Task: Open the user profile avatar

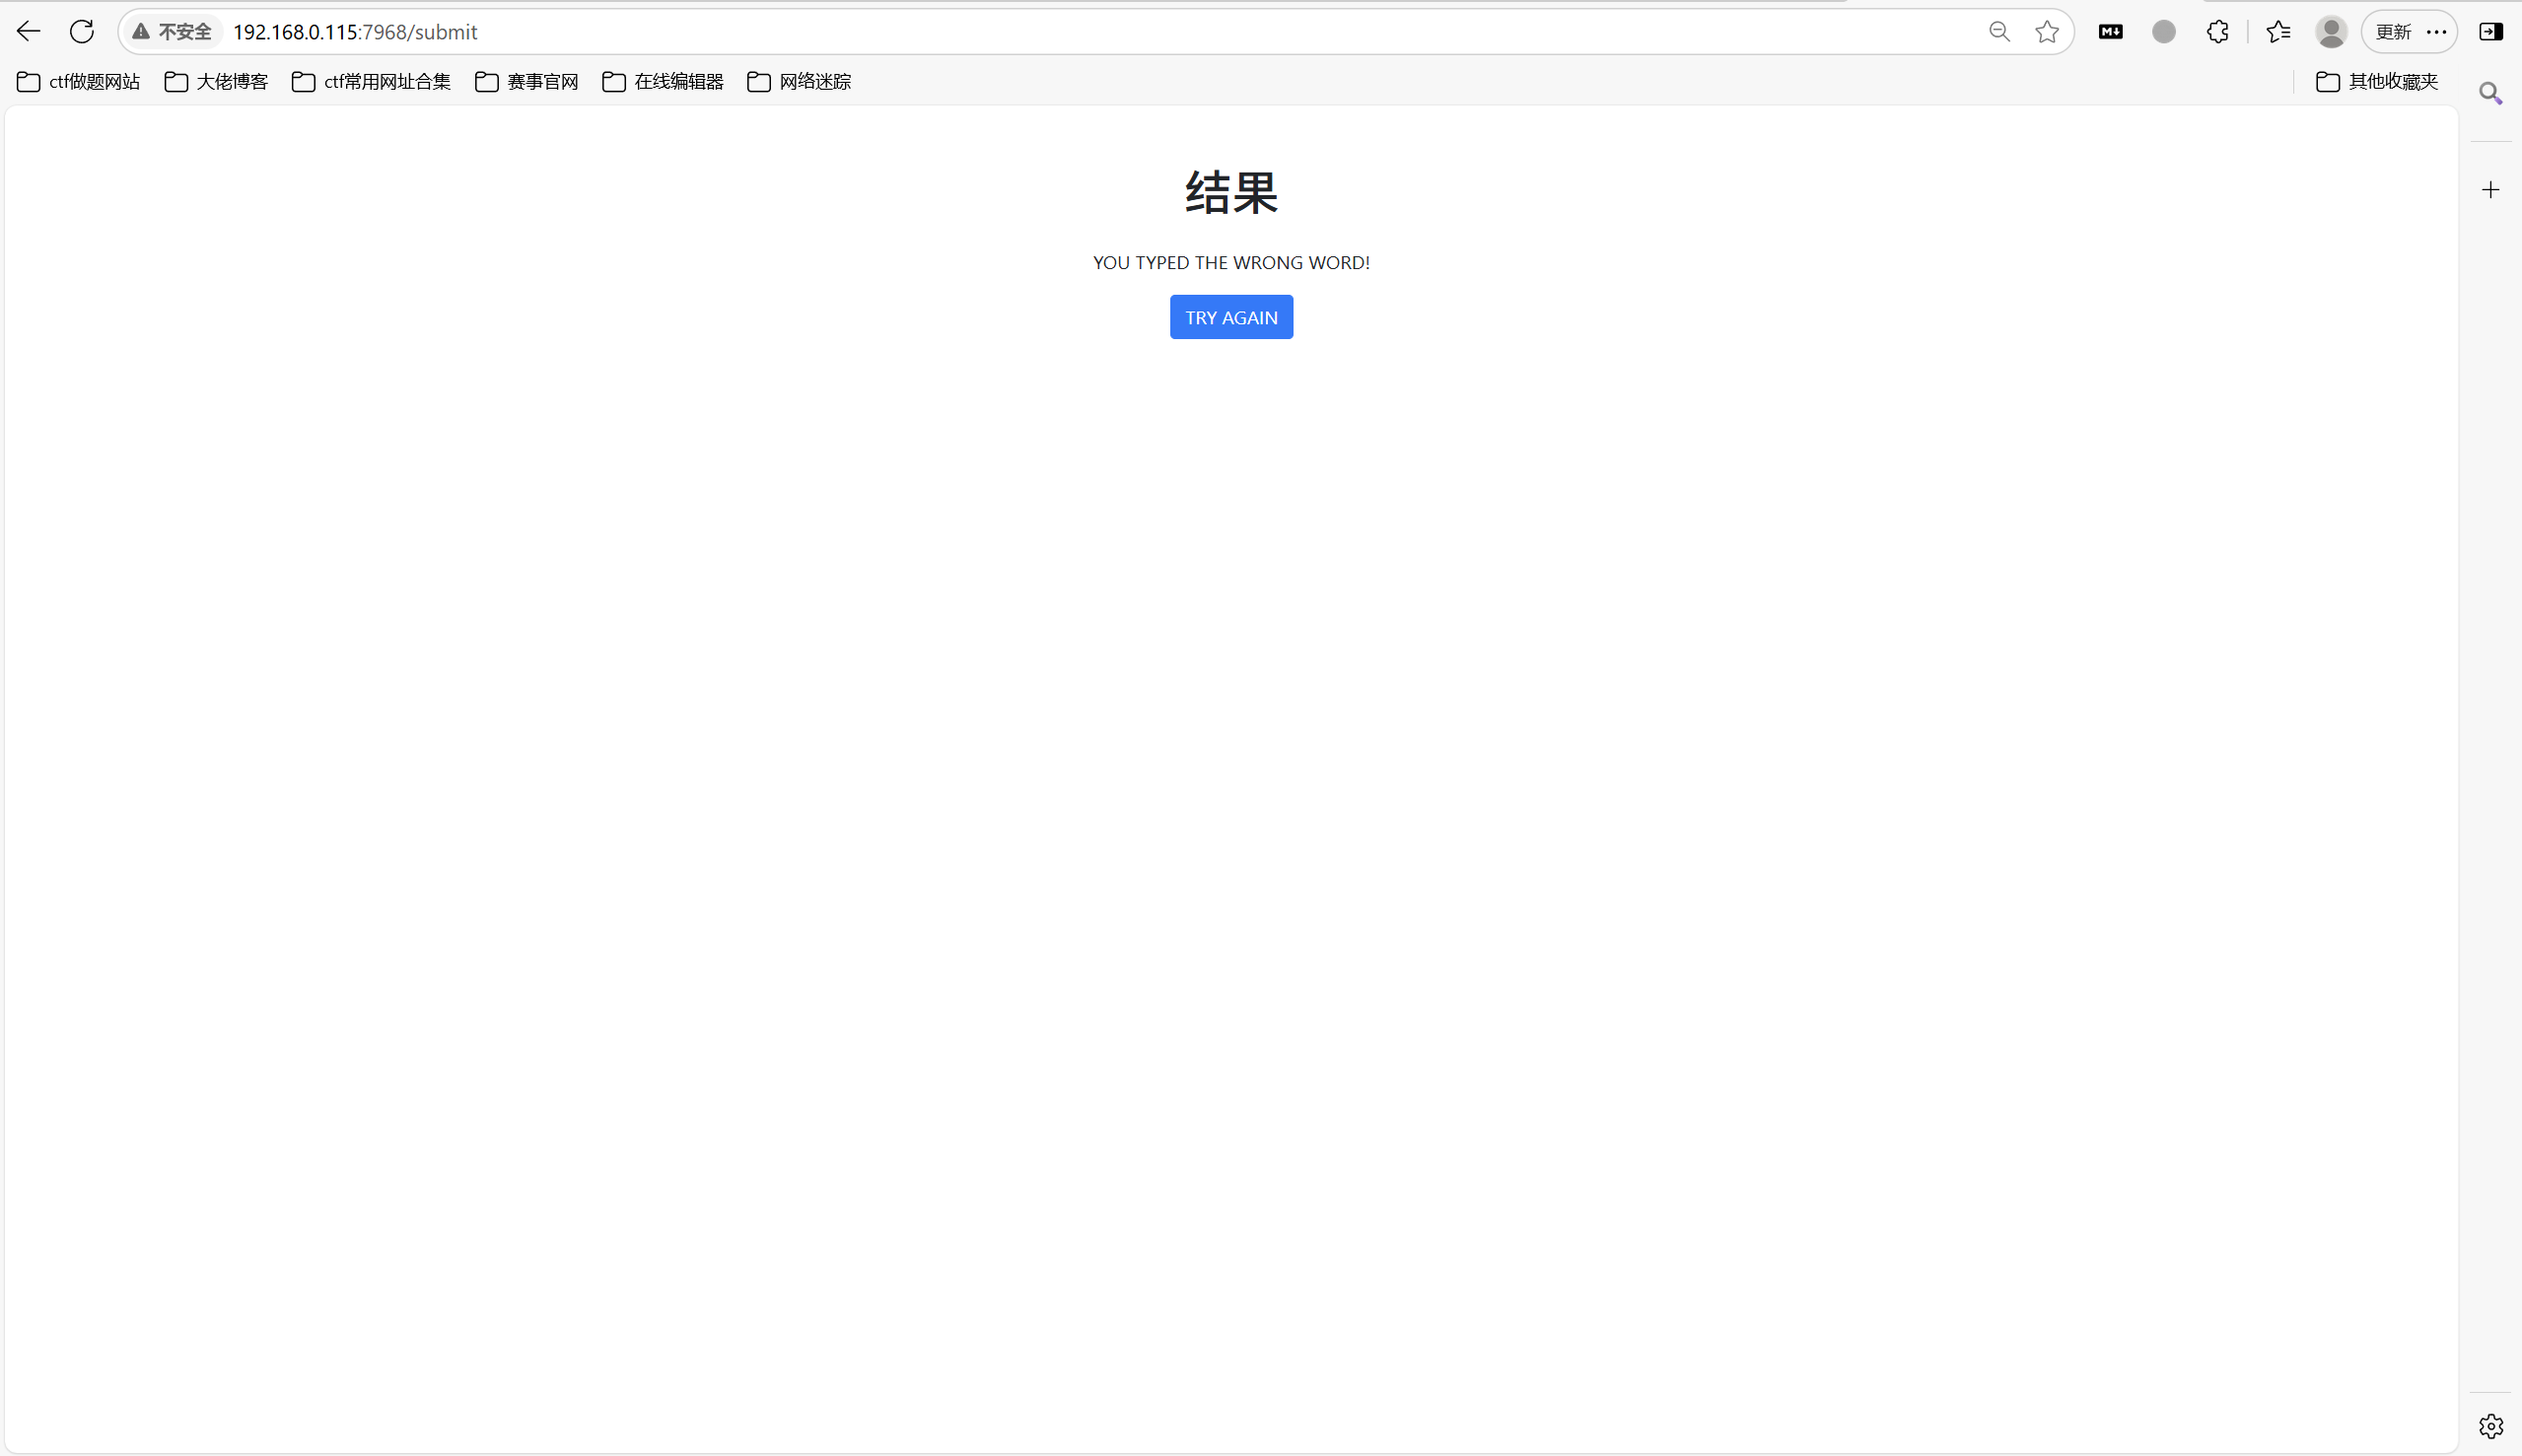Action: [x=2332, y=32]
